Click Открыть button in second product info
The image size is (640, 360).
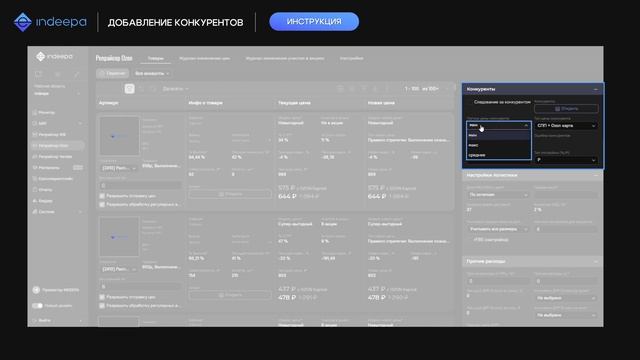[x=230, y=295]
